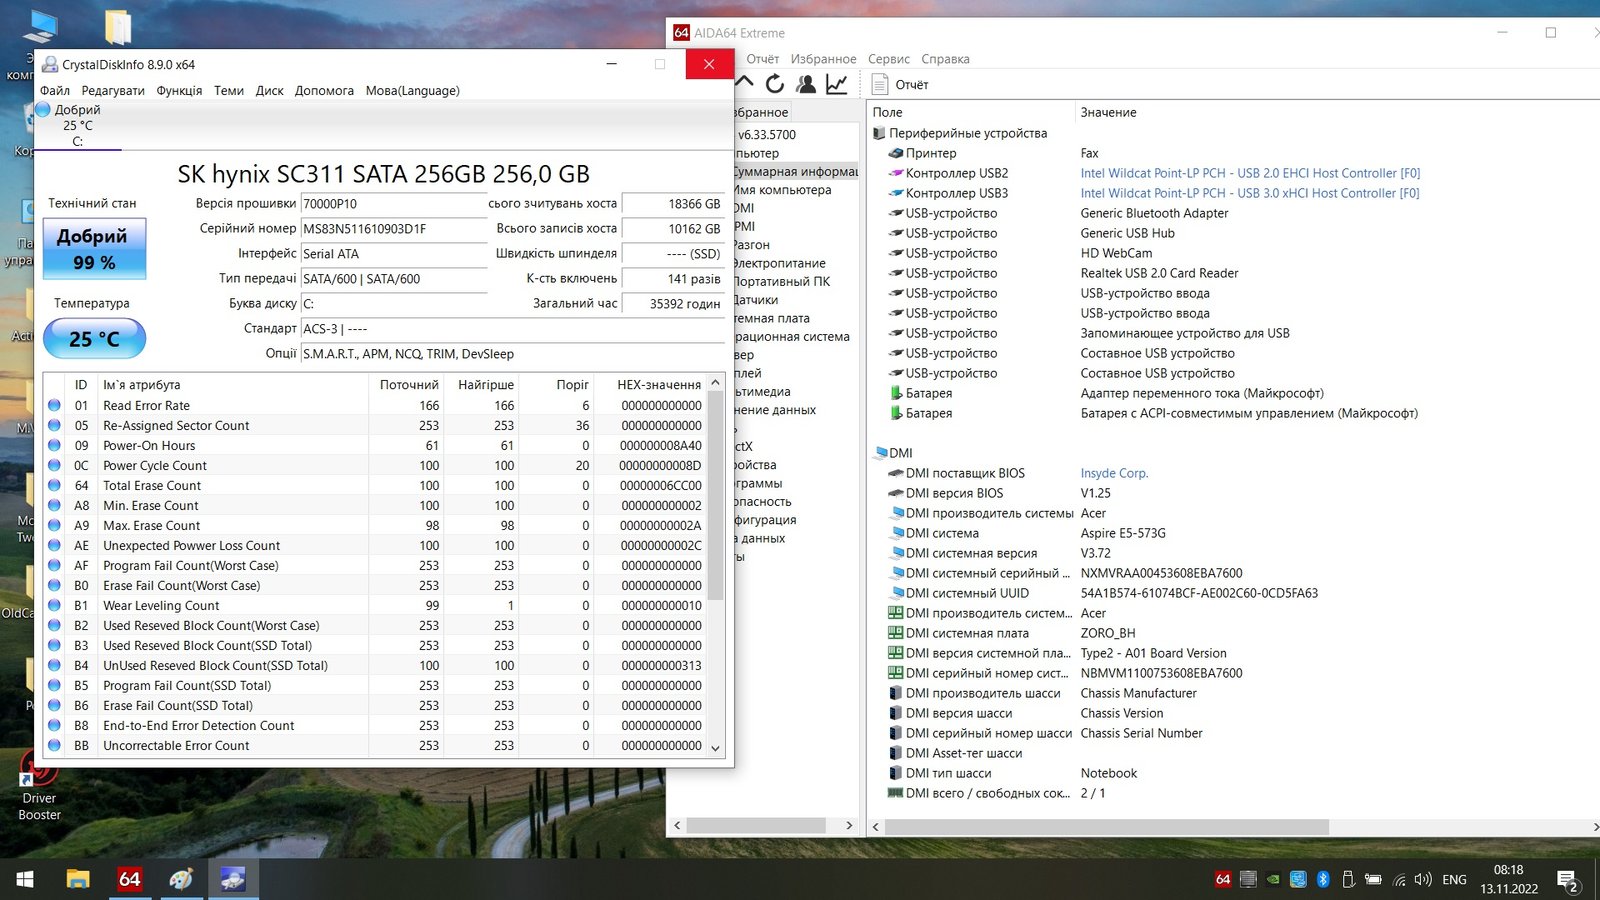Image resolution: width=1600 pixels, height=900 pixels.
Task: Open the Файл menu in CrystalDiskInfo
Action: (55, 90)
